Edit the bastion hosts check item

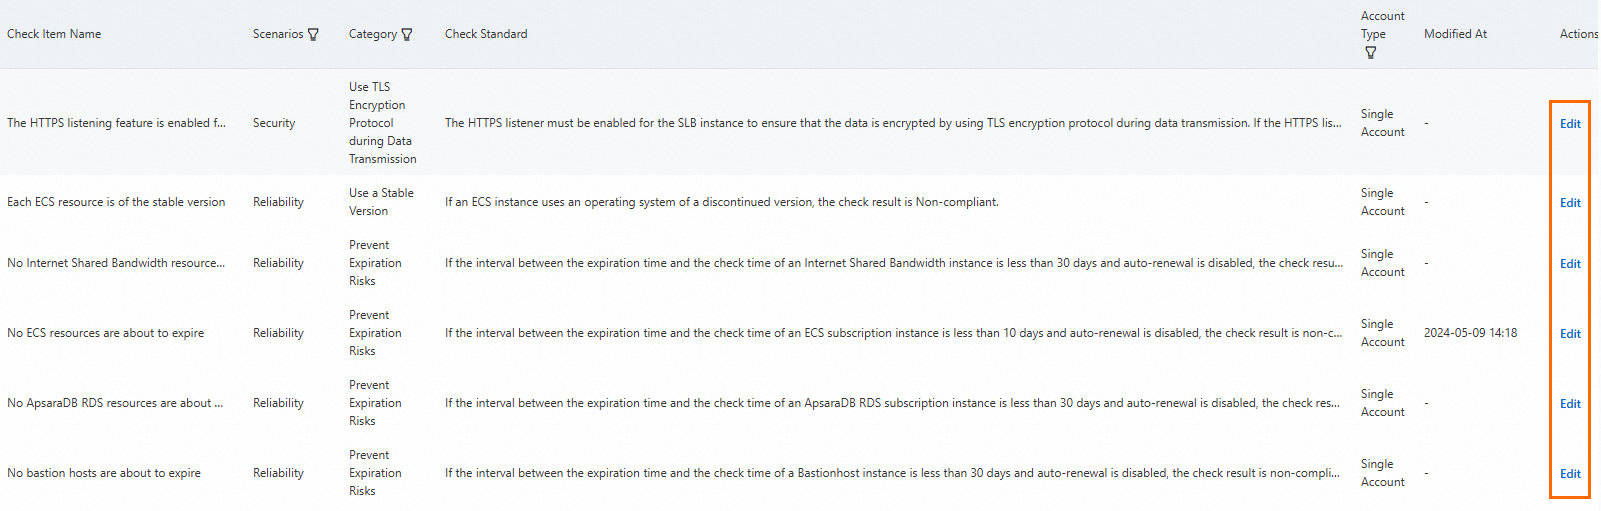(1570, 474)
